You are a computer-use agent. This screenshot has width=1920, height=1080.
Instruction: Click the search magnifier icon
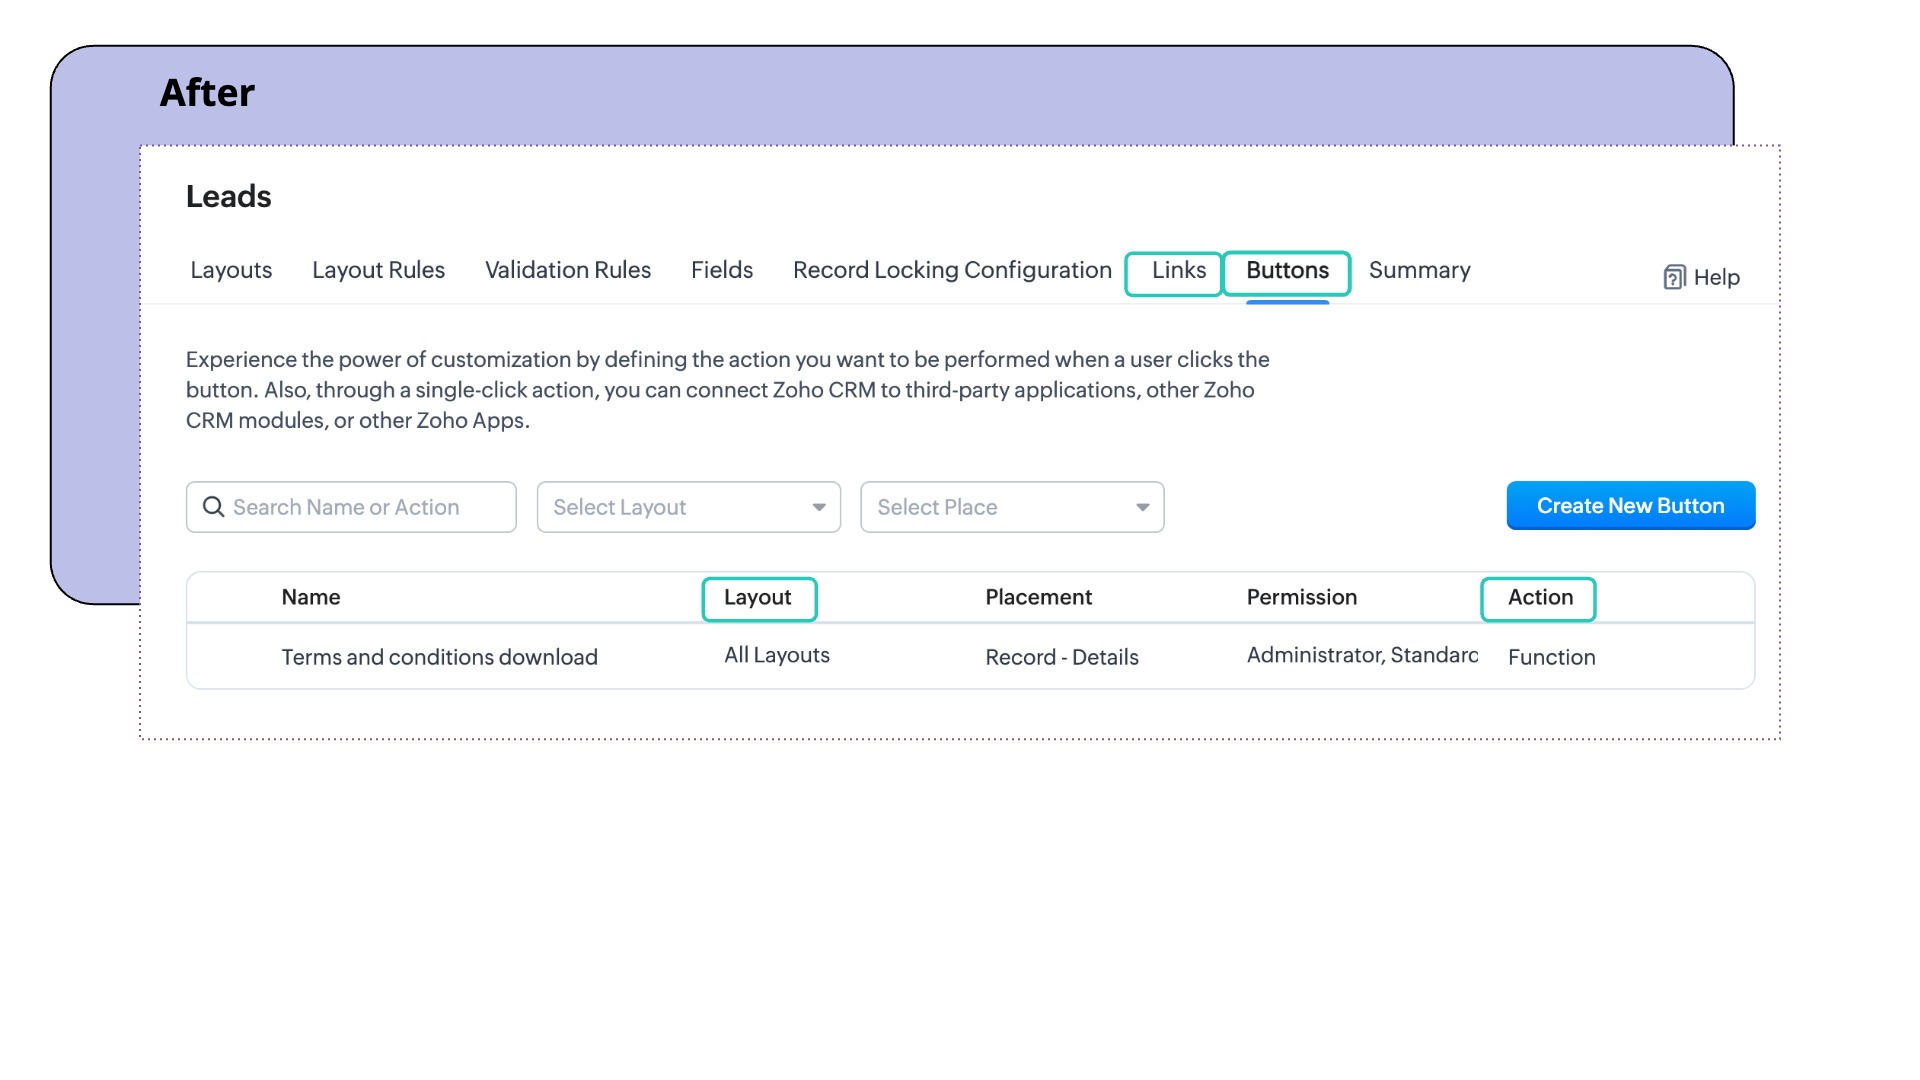click(x=213, y=507)
